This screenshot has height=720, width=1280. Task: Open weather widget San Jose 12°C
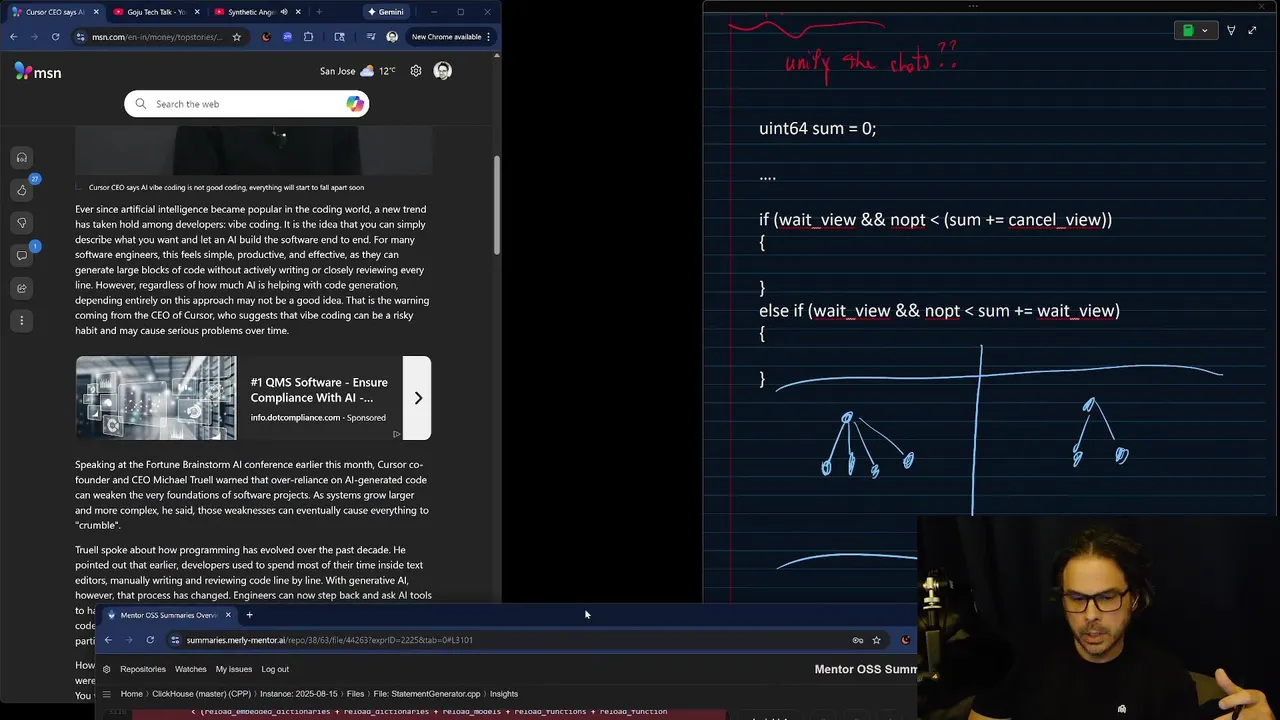(358, 71)
